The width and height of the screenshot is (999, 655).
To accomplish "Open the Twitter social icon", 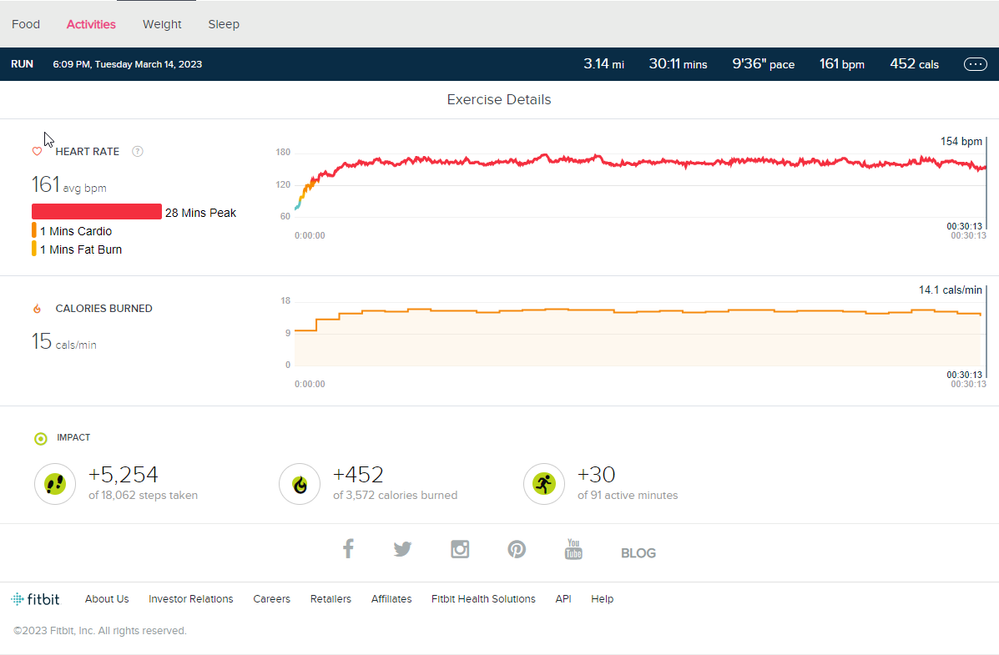I will point(403,549).
